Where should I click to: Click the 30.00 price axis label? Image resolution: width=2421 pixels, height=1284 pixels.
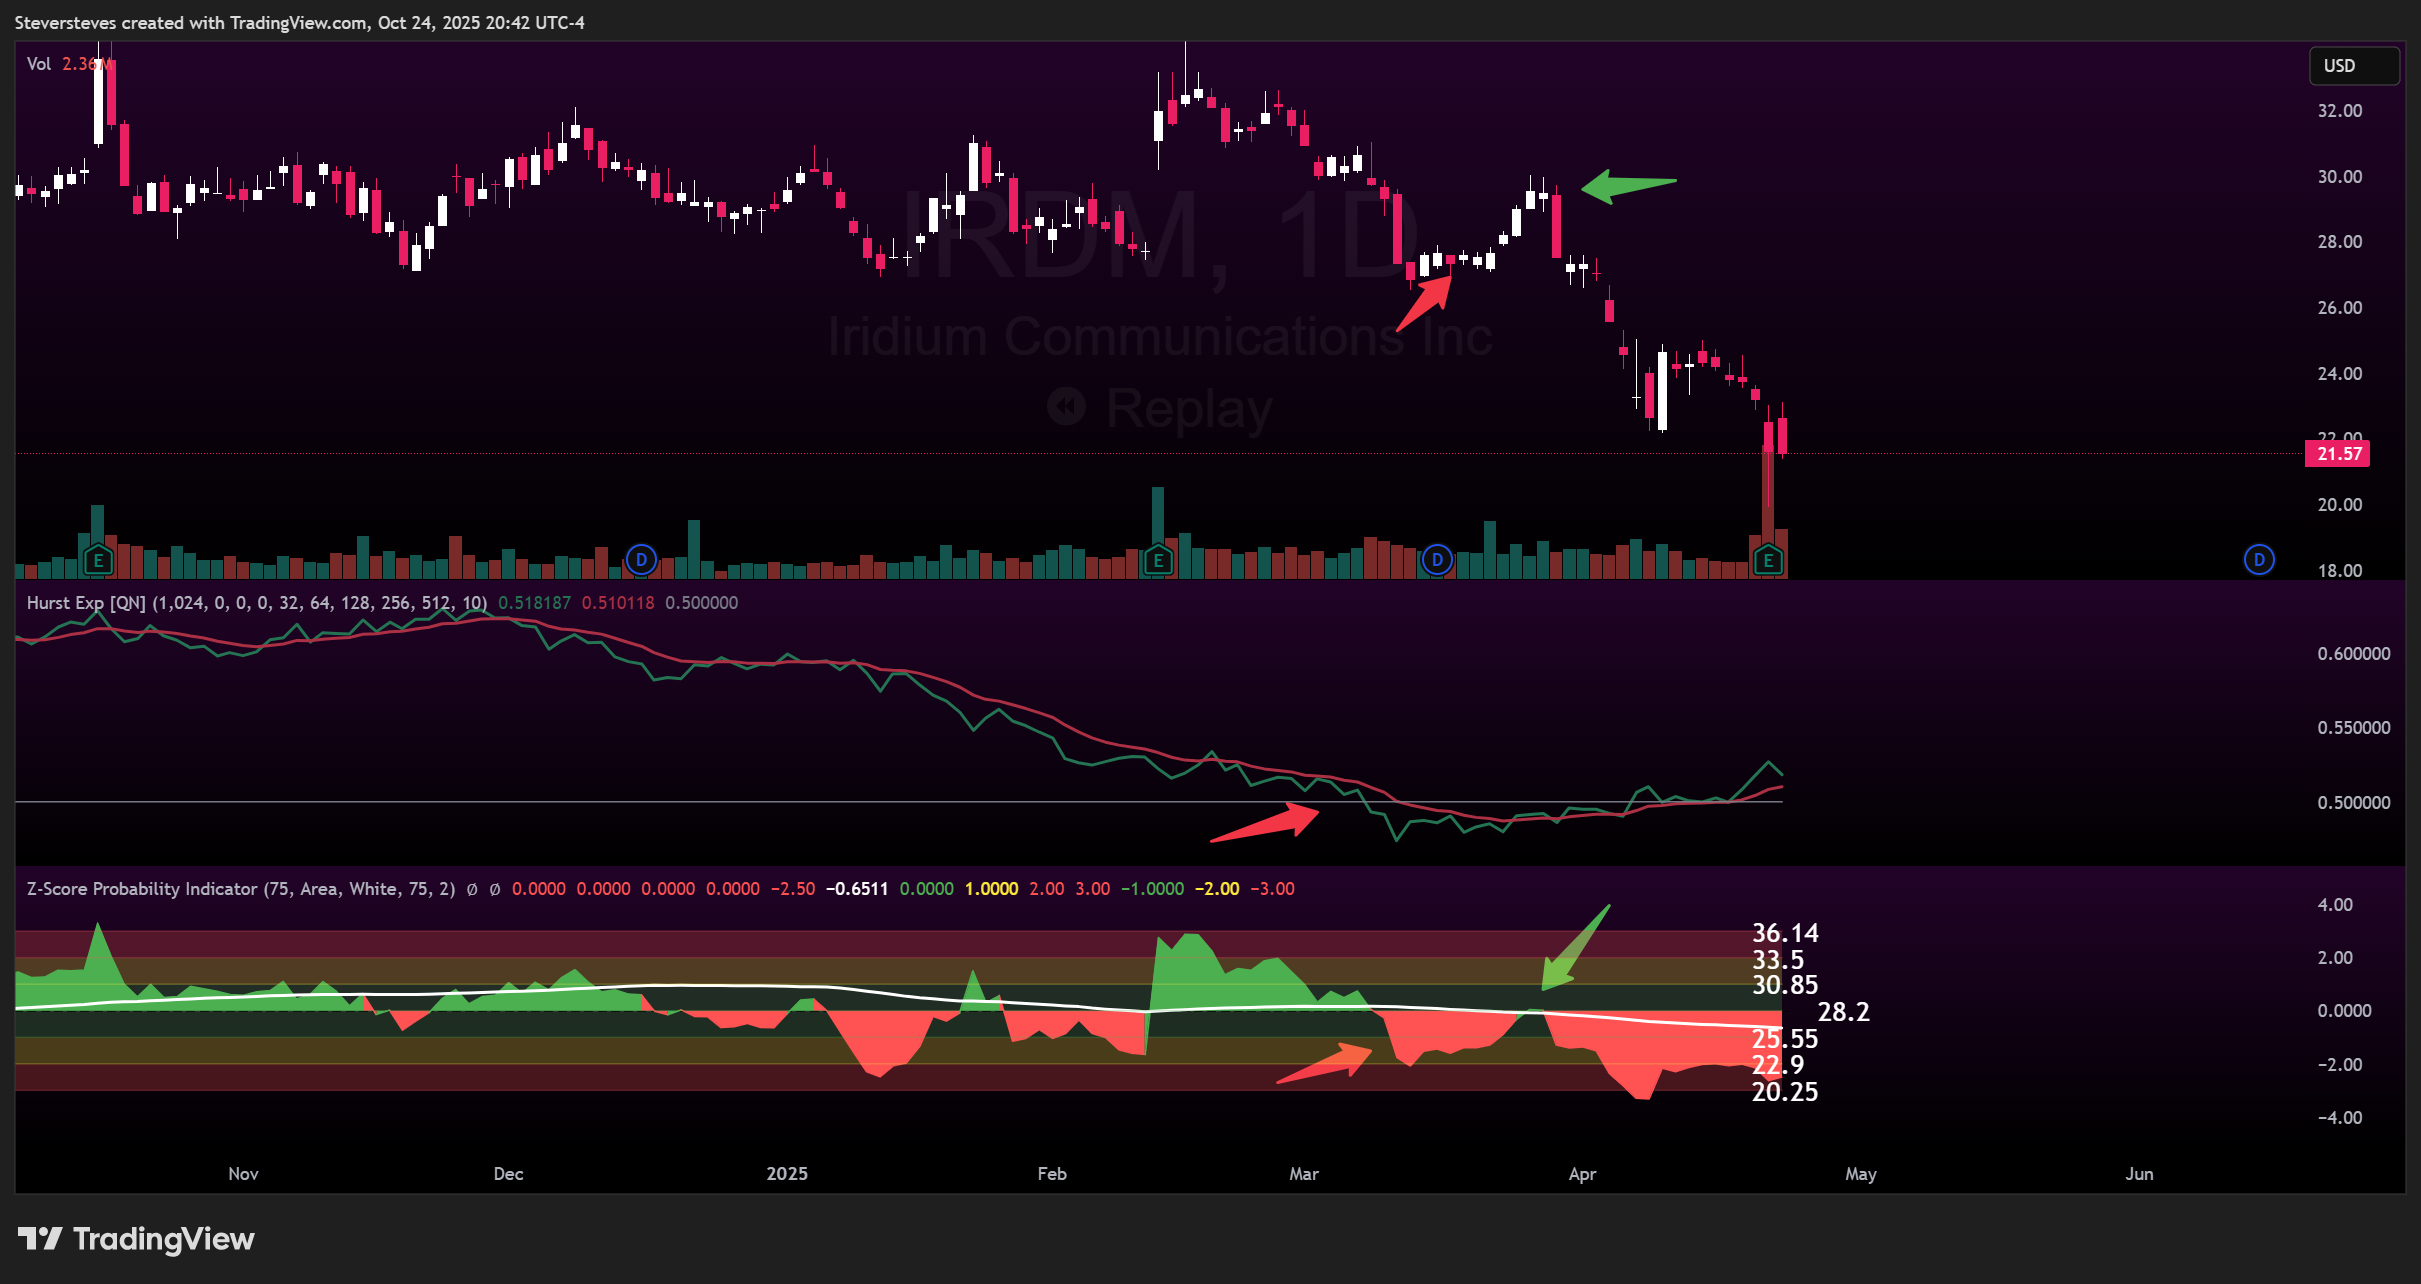tap(2340, 177)
